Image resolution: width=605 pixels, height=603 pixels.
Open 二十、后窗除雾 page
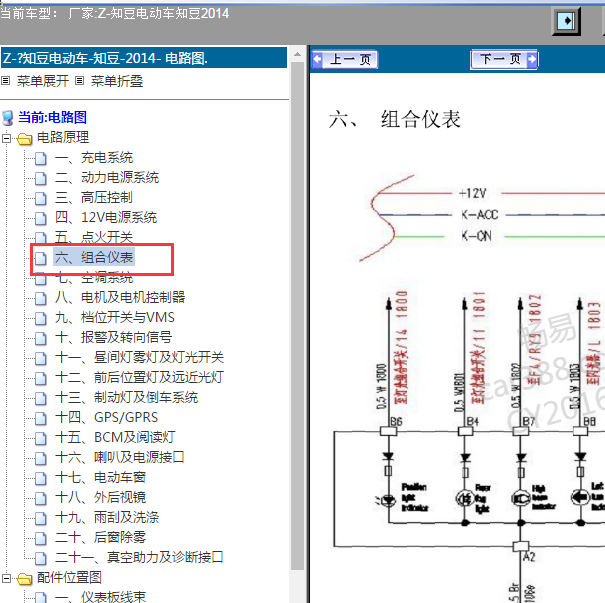pyautogui.click(x=100, y=538)
